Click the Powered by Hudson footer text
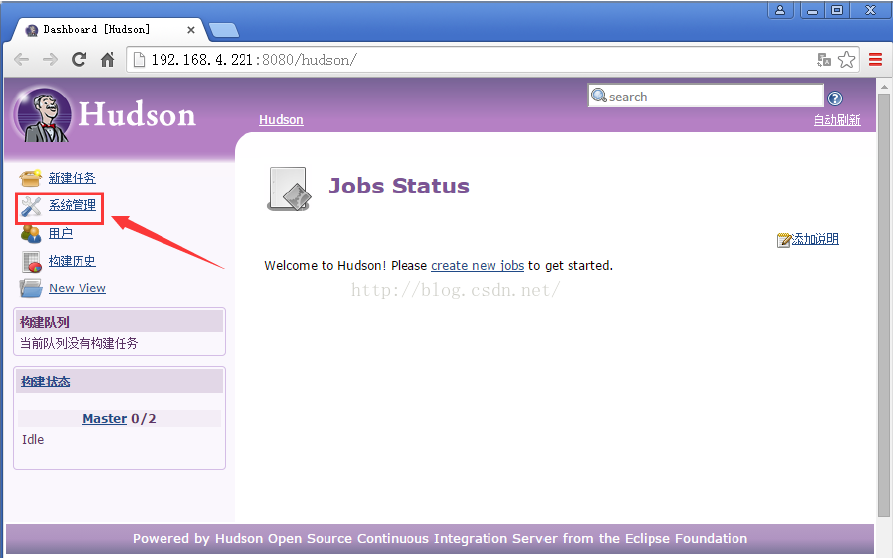The height and width of the screenshot is (558, 893). pyautogui.click(x=440, y=539)
